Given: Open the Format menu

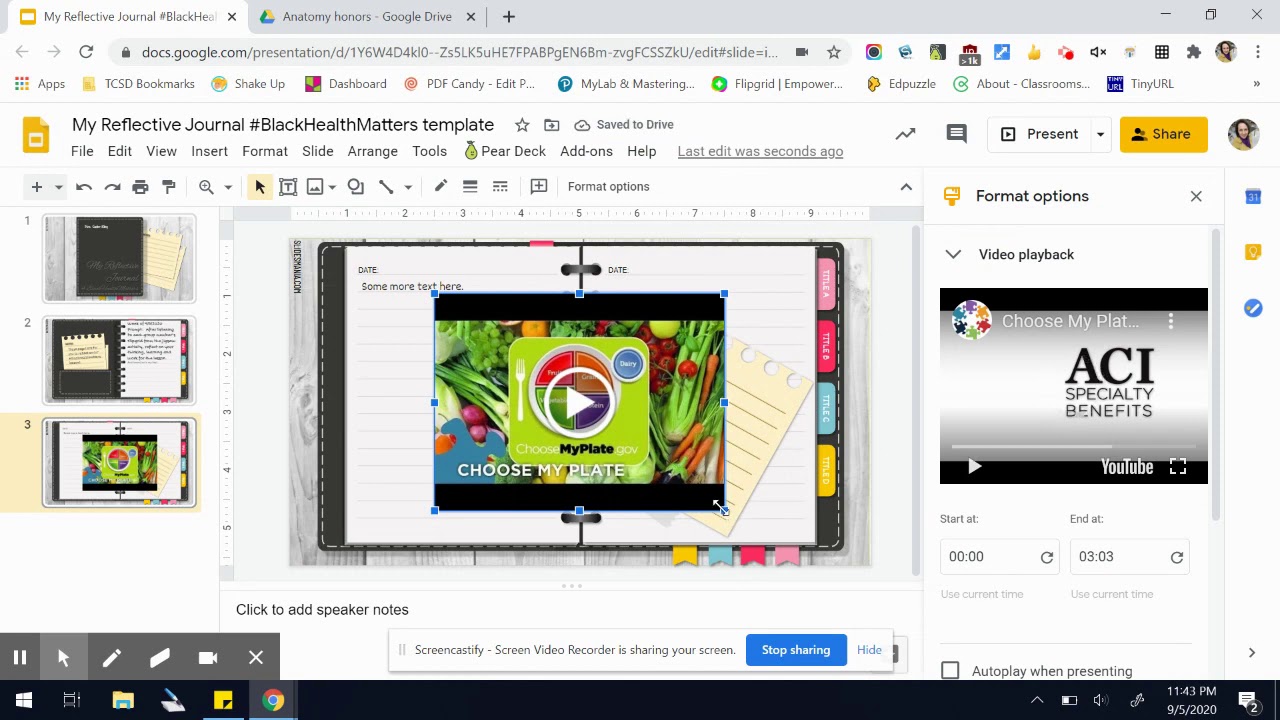Looking at the screenshot, I should pos(265,151).
